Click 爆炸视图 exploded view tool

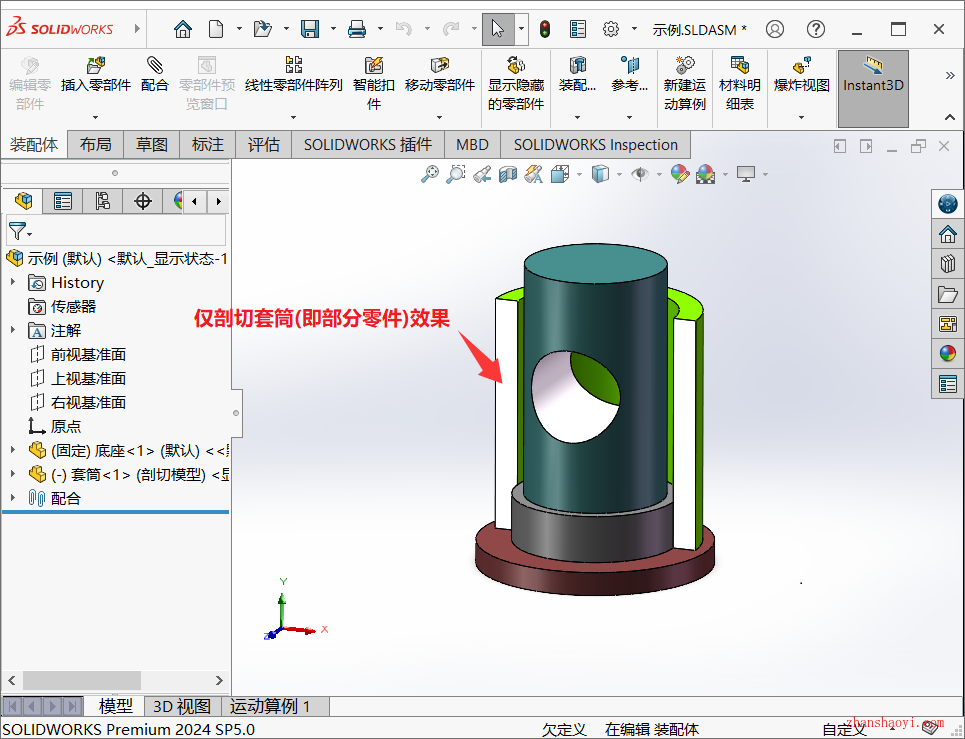[x=801, y=74]
